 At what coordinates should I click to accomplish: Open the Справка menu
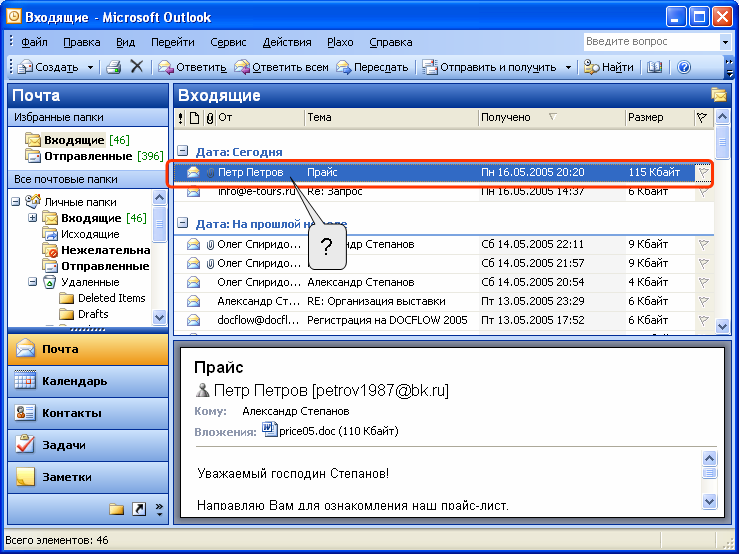point(391,42)
